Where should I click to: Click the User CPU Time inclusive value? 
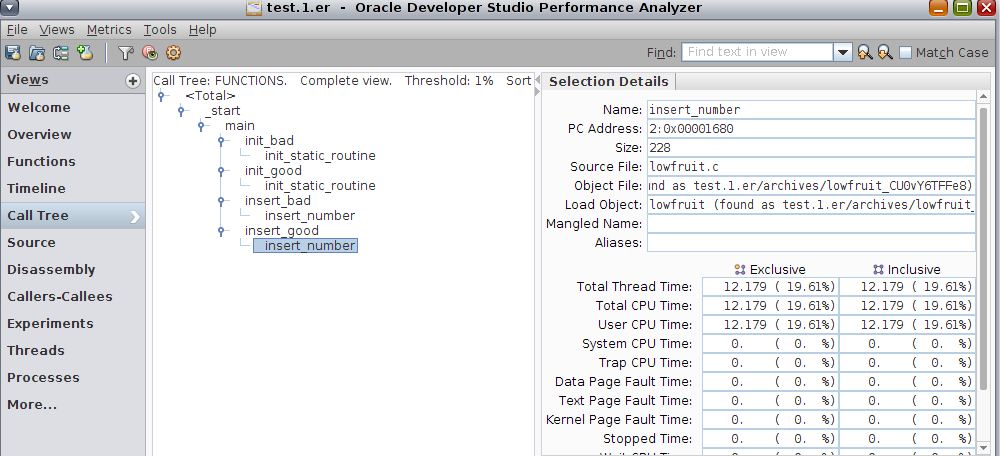coord(907,325)
